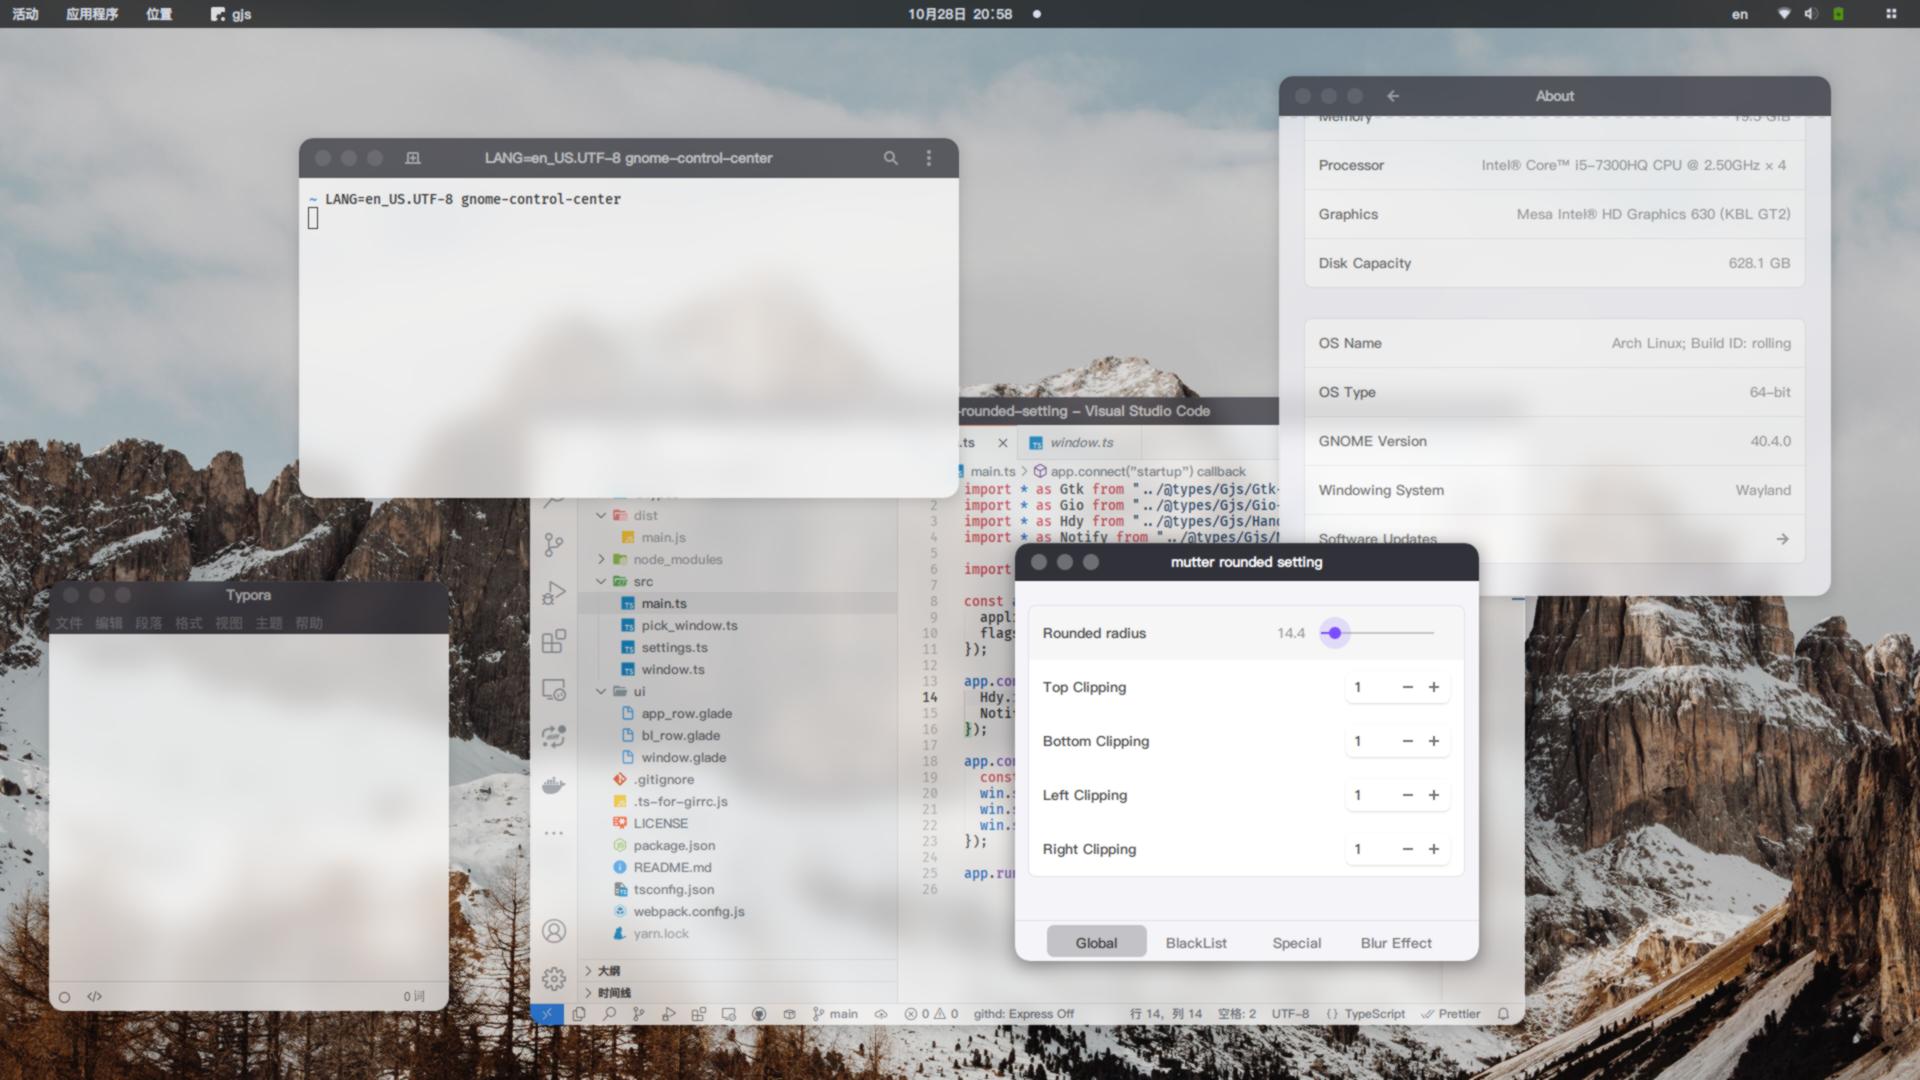Open the 活动 activities overview

coord(25,14)
